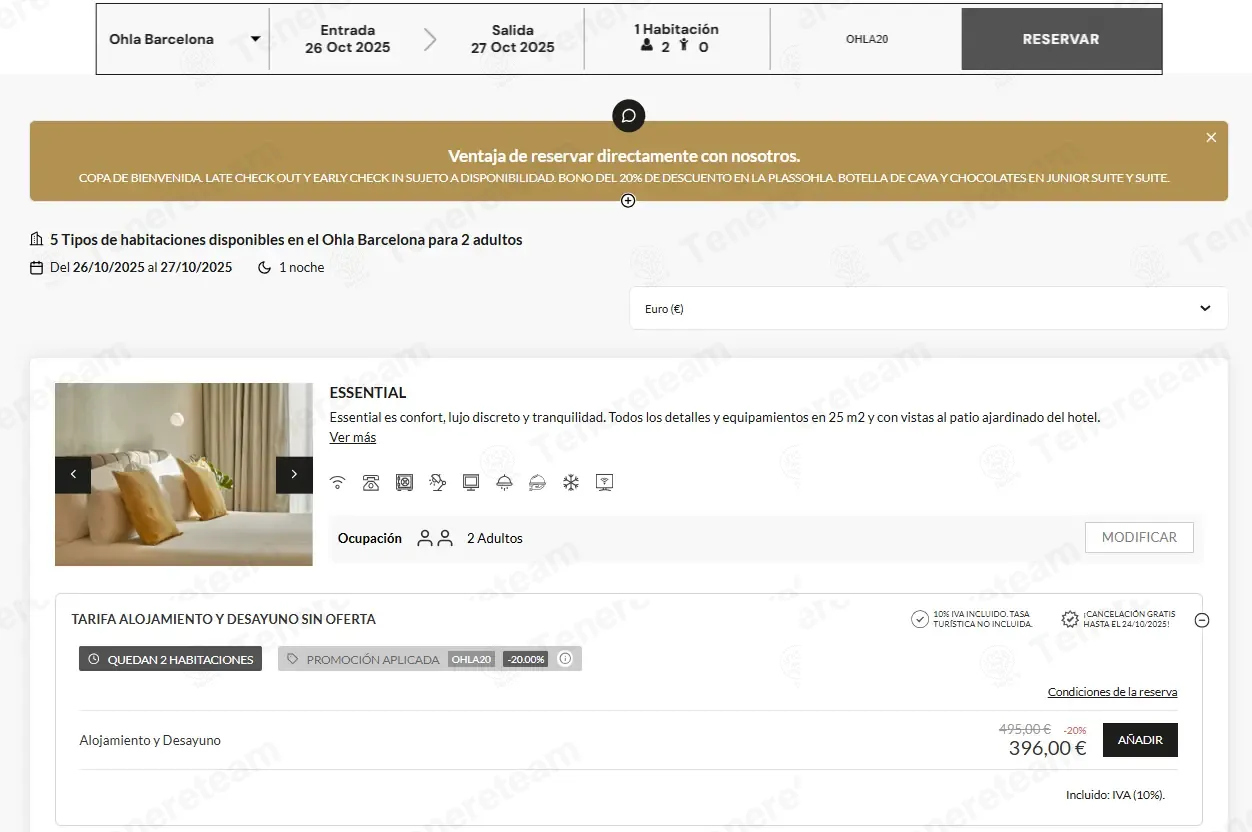Click the free cancellation badge icon
This screenshot has height=832, width=1252.
(1070, 619)
